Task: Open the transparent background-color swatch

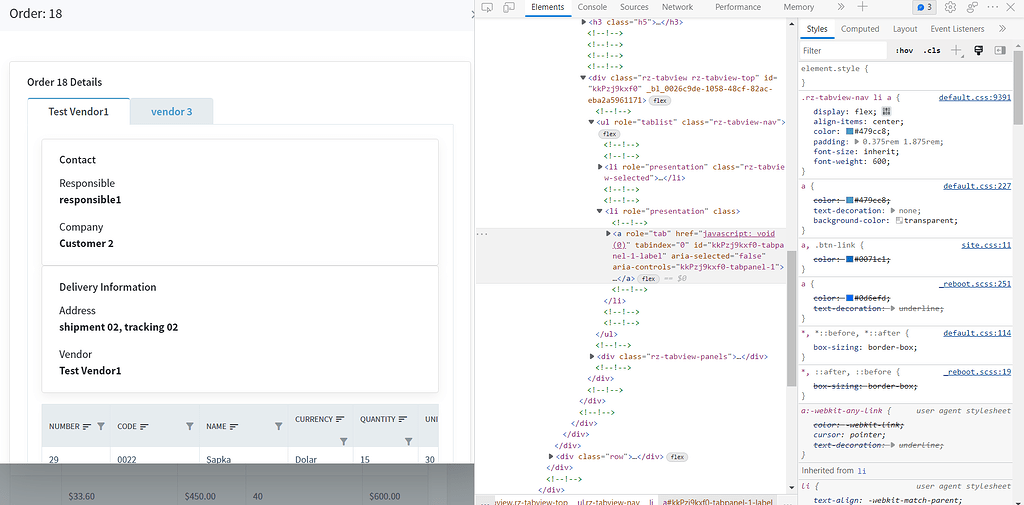Action: coord(899,221)
